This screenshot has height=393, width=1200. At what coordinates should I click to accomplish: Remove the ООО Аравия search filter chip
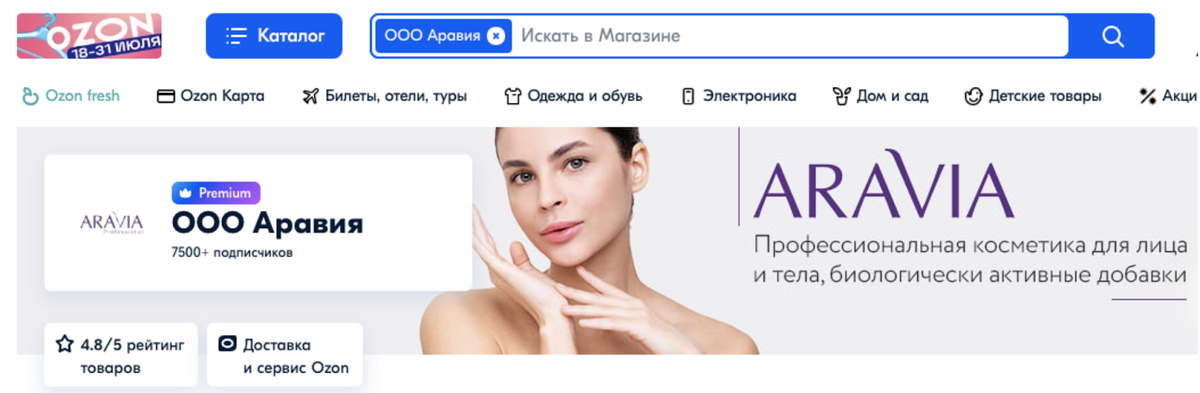496,36
